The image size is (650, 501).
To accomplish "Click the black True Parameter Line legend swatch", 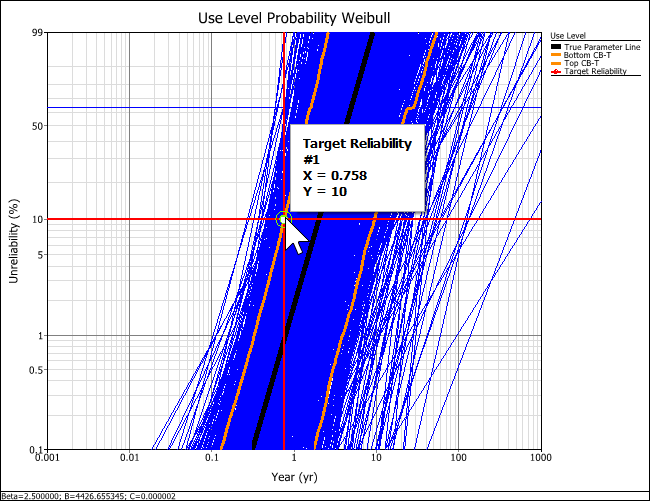I will pos(555,47).
